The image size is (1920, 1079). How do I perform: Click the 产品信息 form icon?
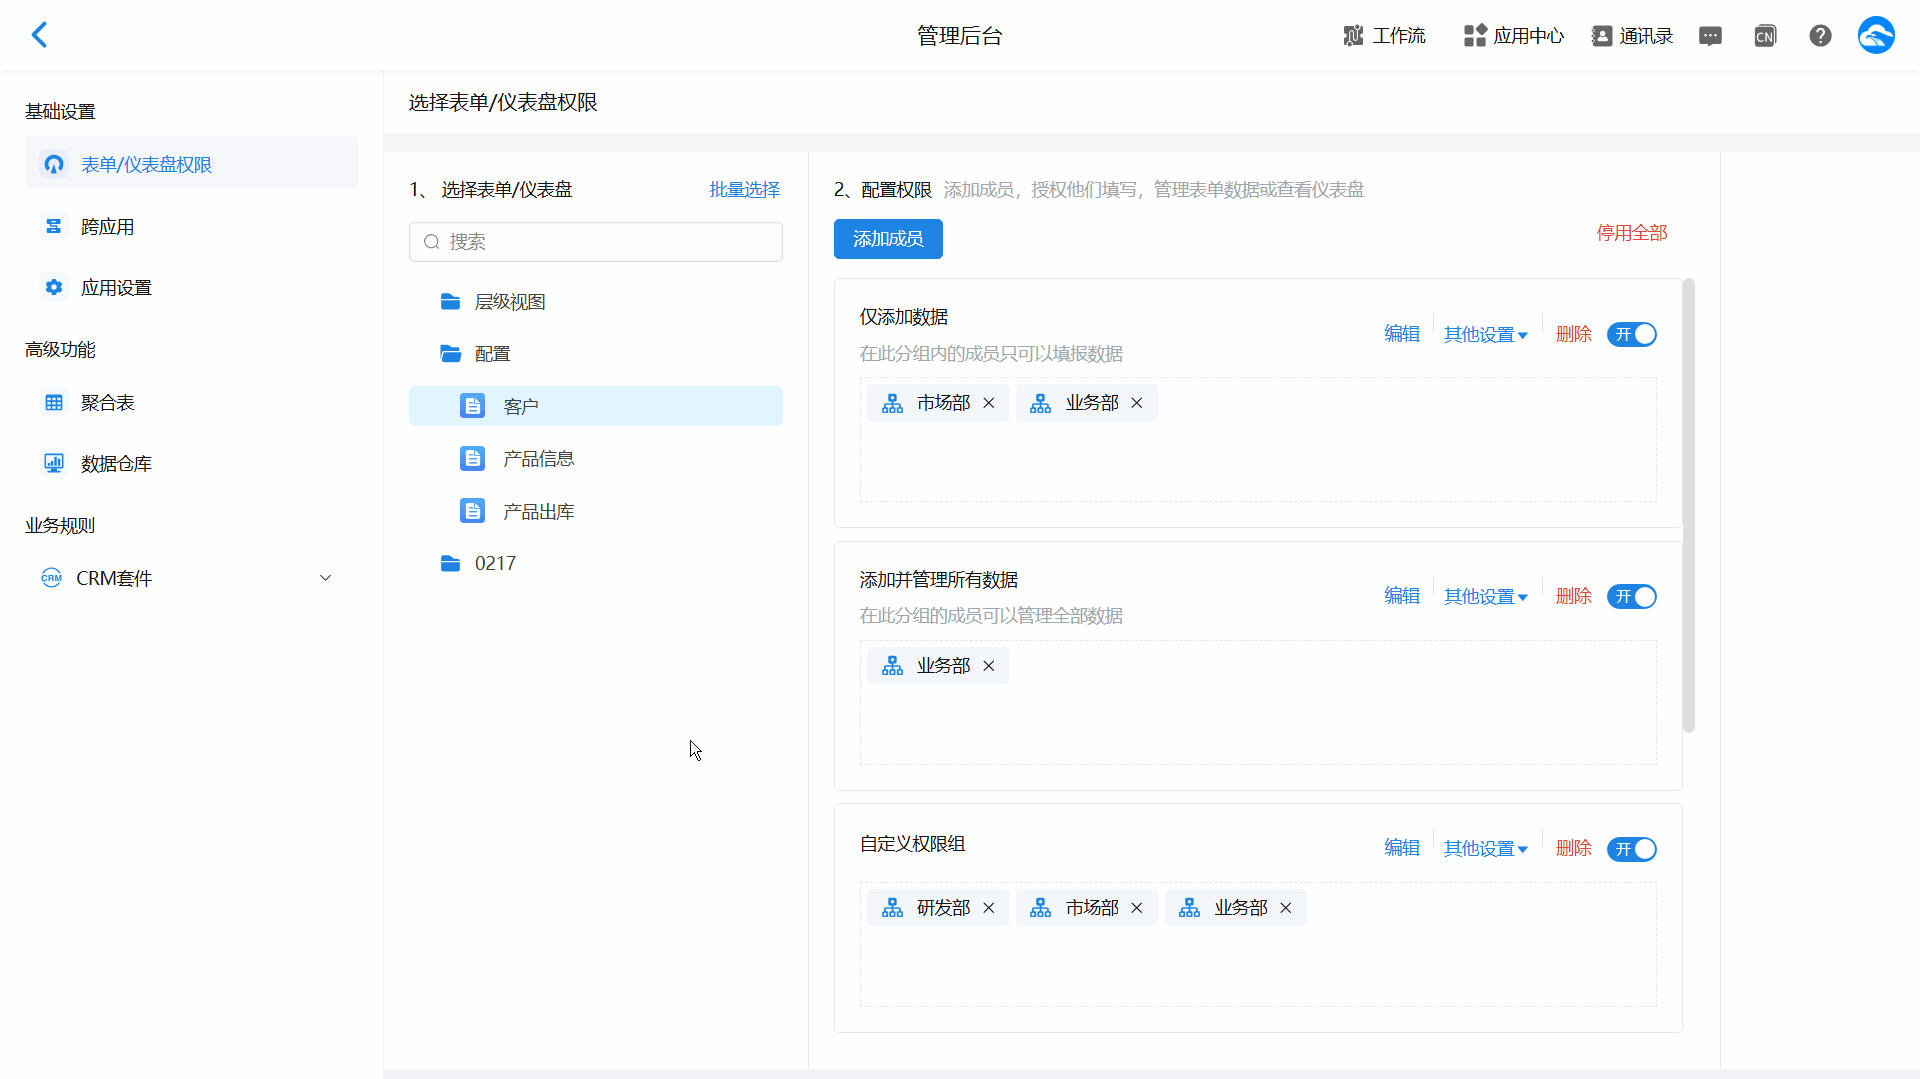[x=472, y=459]
